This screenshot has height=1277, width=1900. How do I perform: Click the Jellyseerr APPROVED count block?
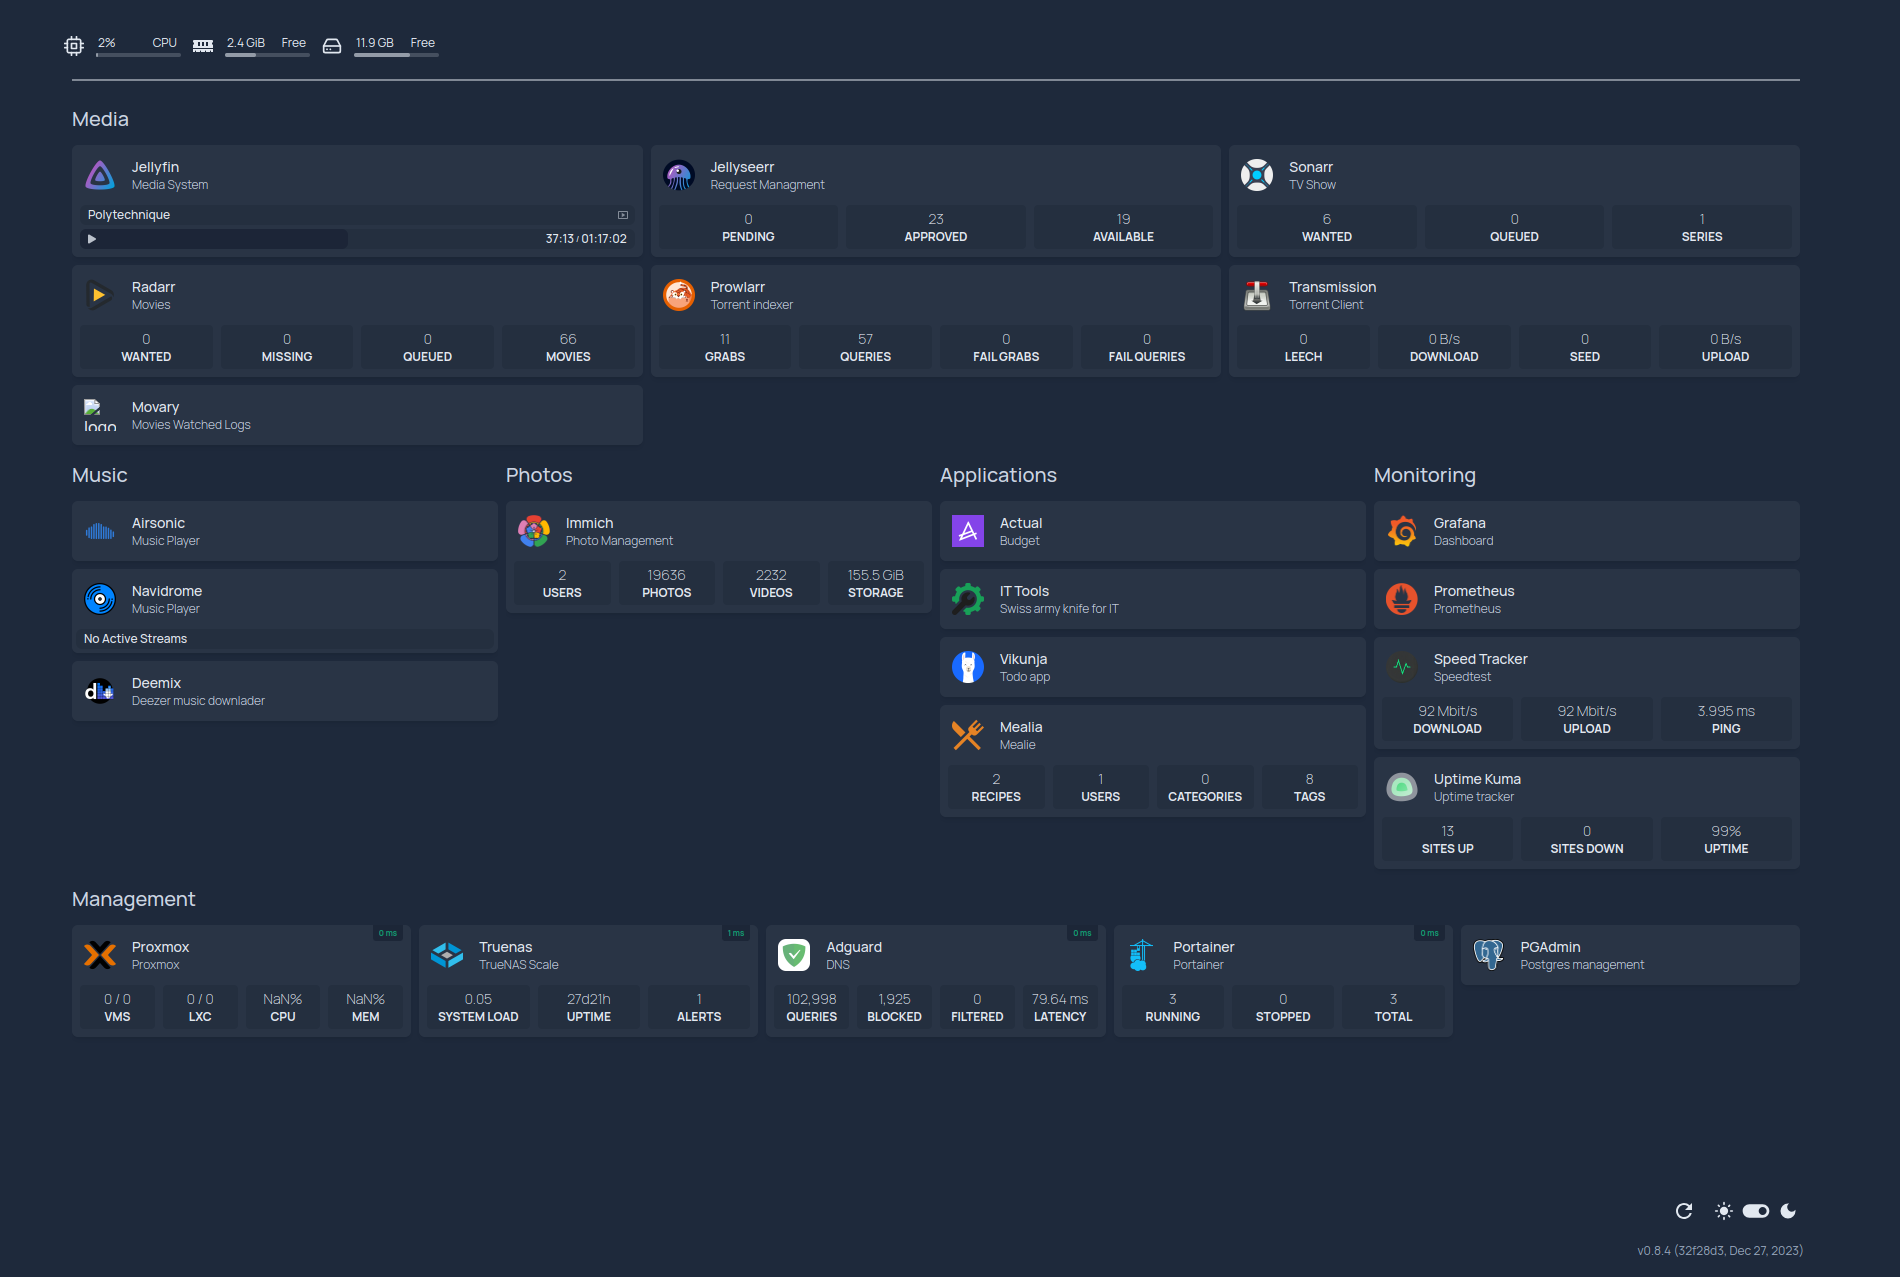pos(936,227)
